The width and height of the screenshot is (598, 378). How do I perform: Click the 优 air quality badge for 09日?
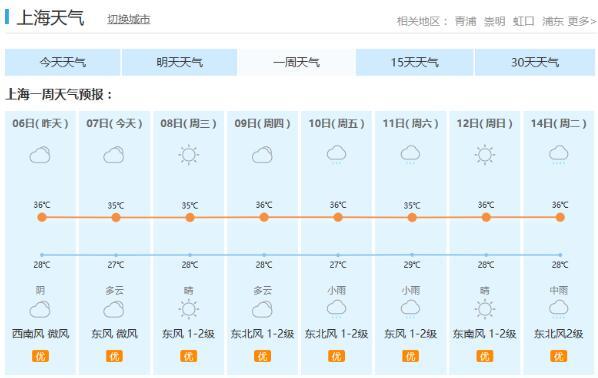point(262,356)
